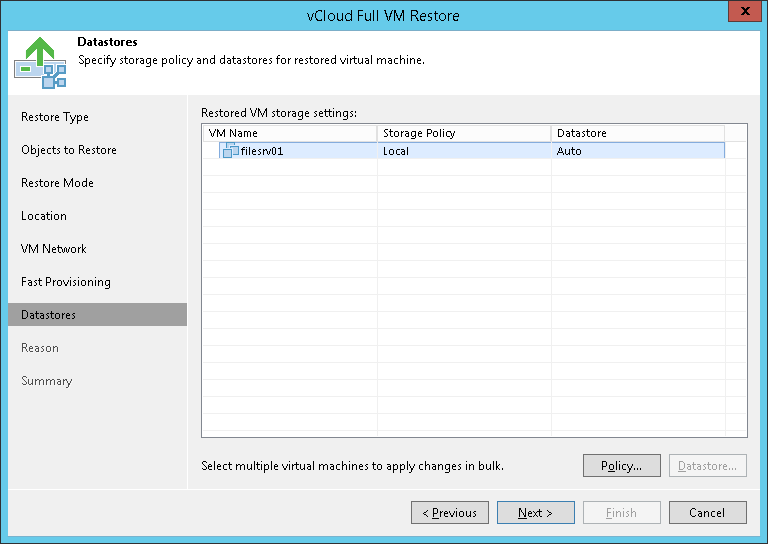Viewport: 768px width, 544px height.
Task: Go back with the Previous button
Action: tap(450, 513)
